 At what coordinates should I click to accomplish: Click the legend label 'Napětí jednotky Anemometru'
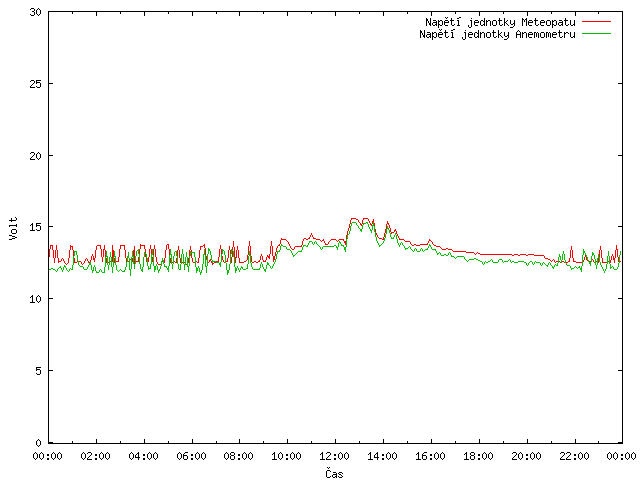[497, 34]
